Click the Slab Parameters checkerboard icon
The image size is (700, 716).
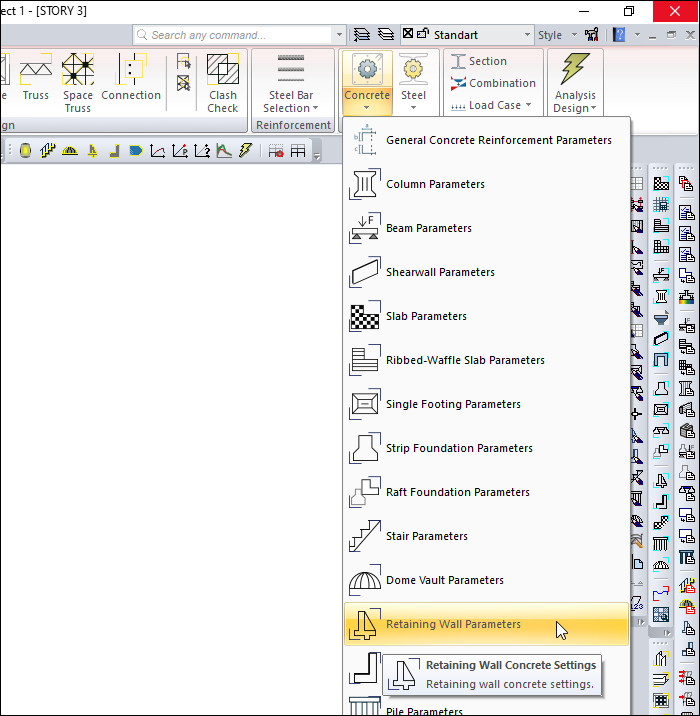pyautogui.click(x=364, y=316)
